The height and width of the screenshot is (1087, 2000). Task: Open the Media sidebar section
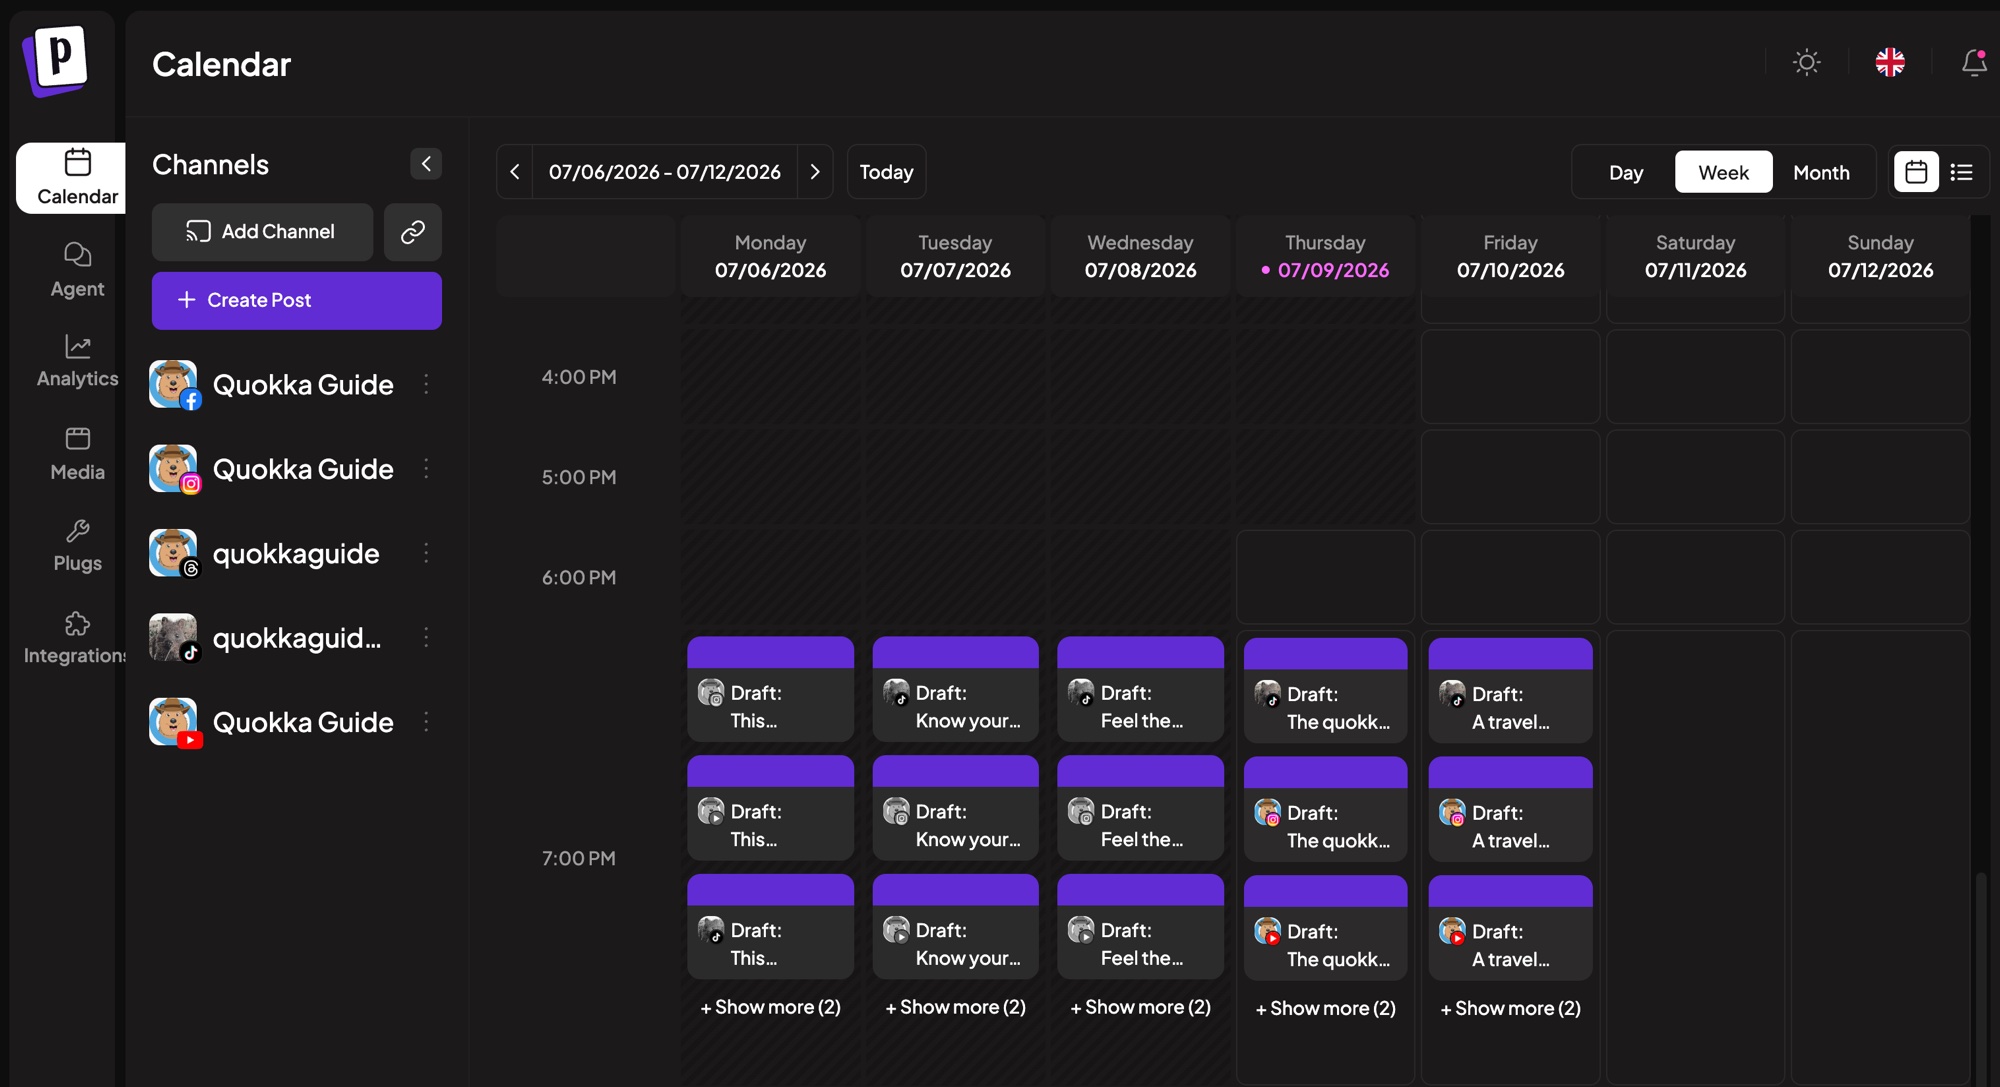click(77, 454)
